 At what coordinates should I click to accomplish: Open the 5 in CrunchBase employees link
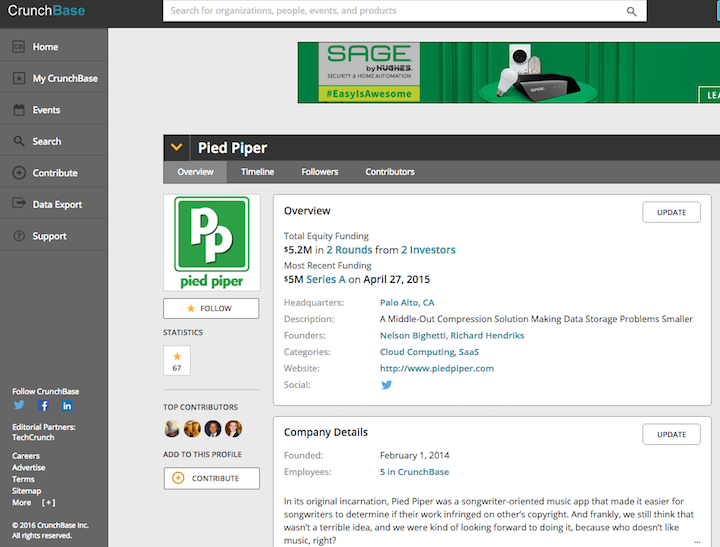click(x=414, y=472)
